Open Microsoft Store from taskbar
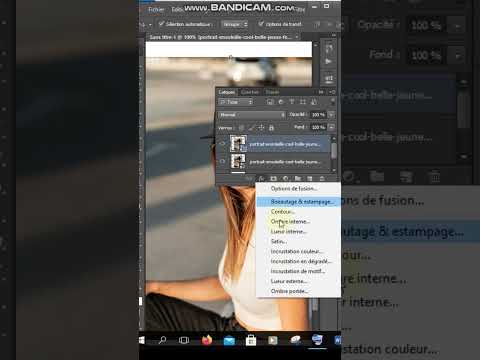The width and height of the screenshot is (480, 360). point(251,340)
